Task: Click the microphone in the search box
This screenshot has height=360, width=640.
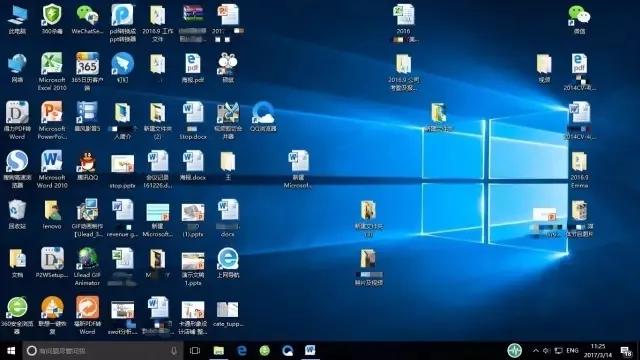Action: tap(174, 351)
